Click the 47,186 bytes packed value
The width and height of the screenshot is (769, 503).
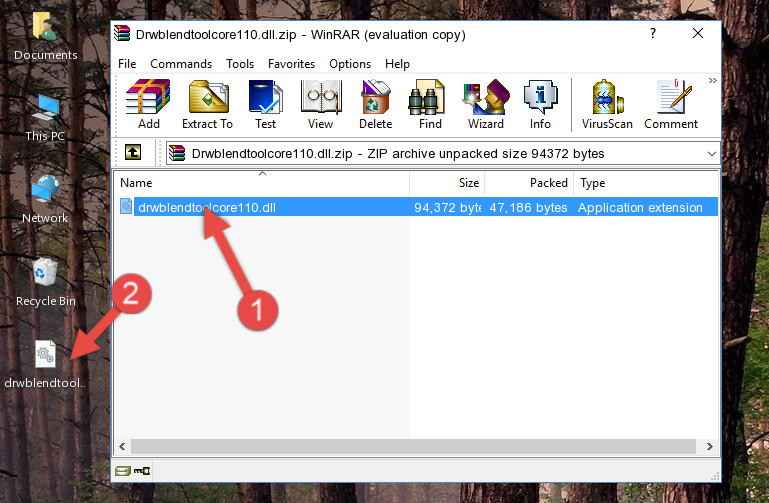click(x=528, y=207)
